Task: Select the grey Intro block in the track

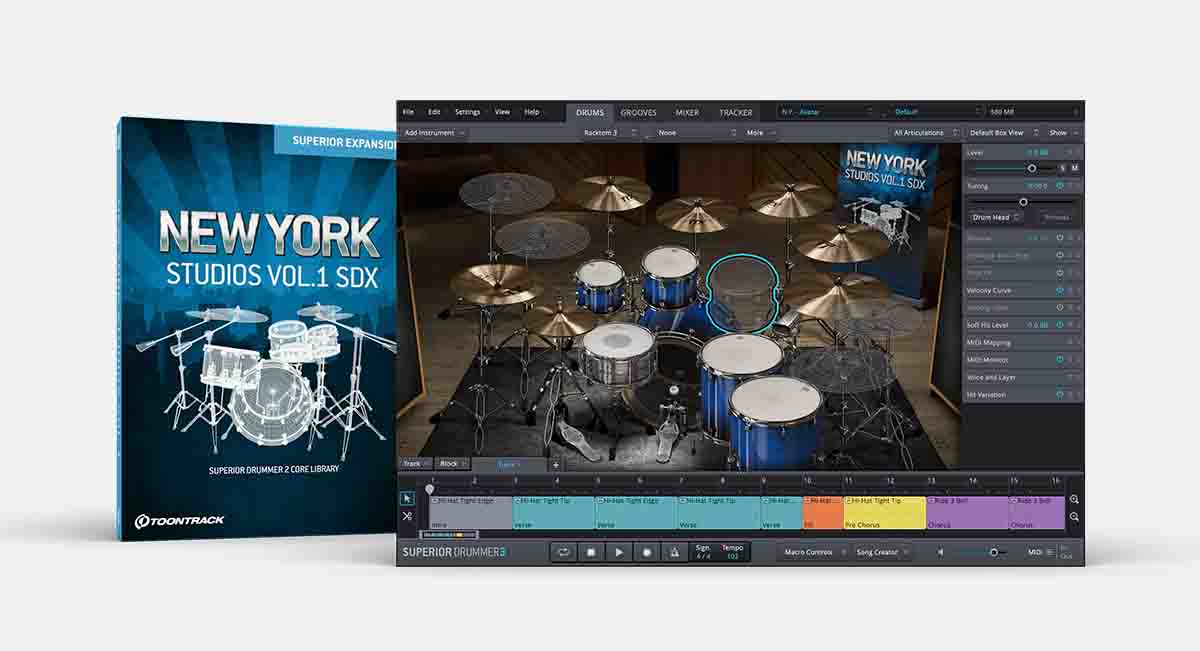Action: 471,512
